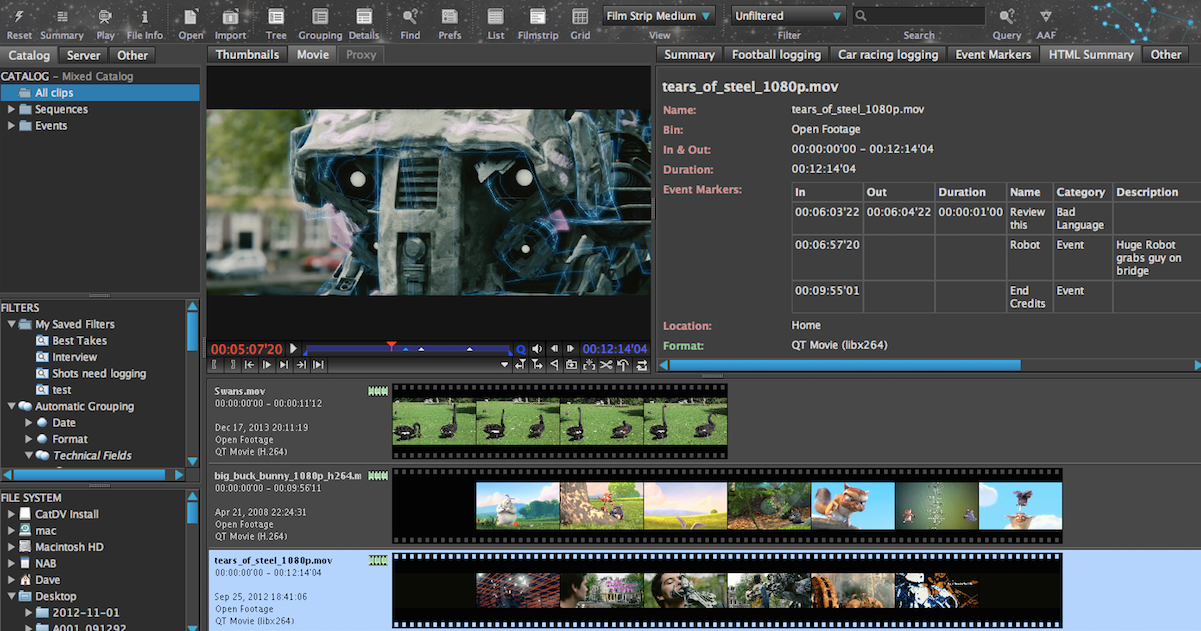Show the Tree panel via toolbar

276,16
